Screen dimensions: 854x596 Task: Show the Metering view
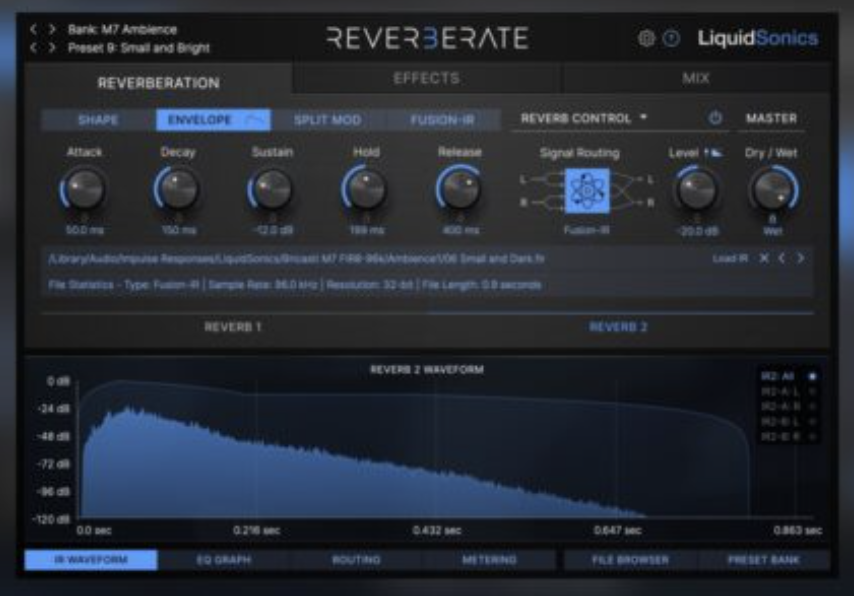tap(489, 560)
